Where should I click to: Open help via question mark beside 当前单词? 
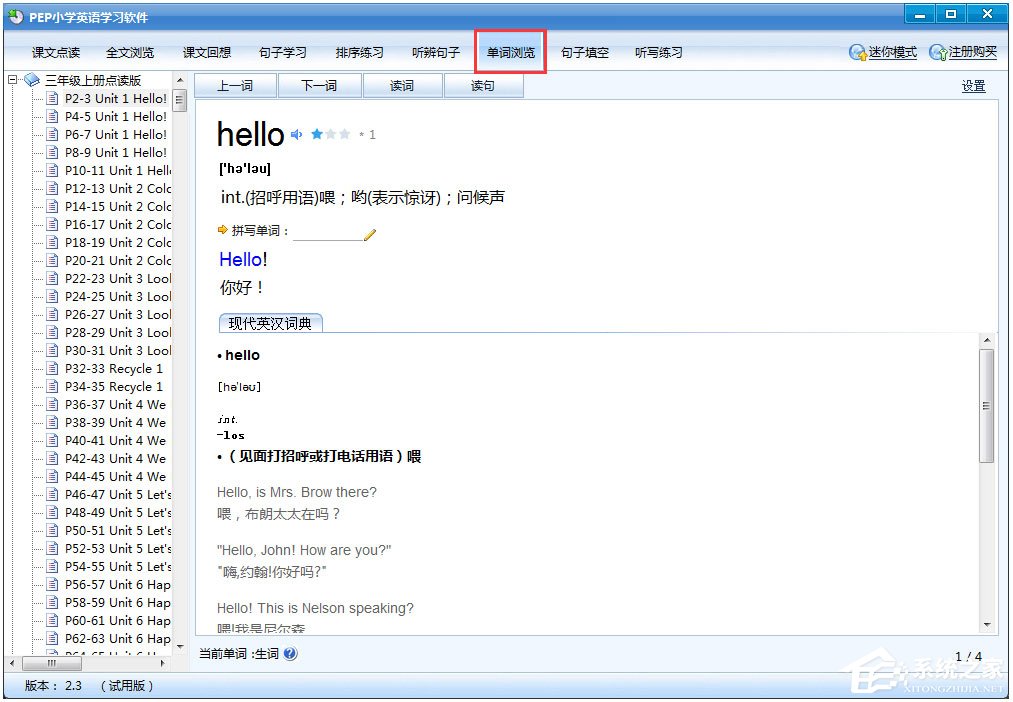click(290, 655)
